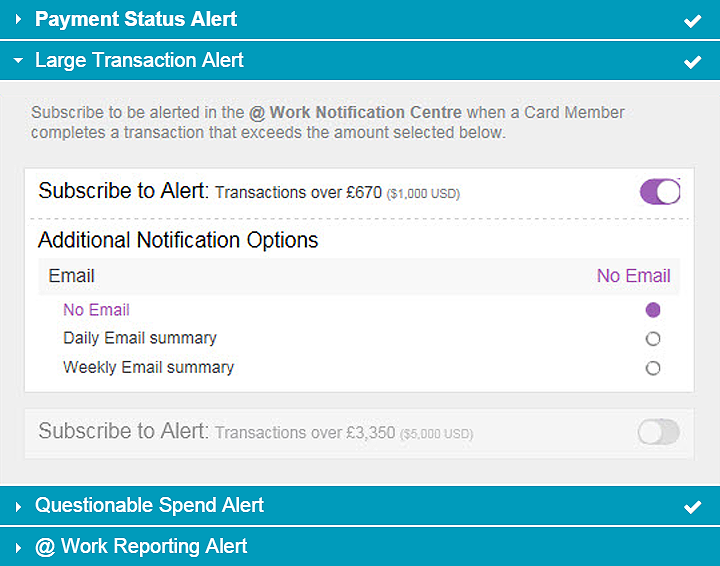The image size is (720, 566).
Task: Click the purple No Email status link
Action: pos(633,276)
